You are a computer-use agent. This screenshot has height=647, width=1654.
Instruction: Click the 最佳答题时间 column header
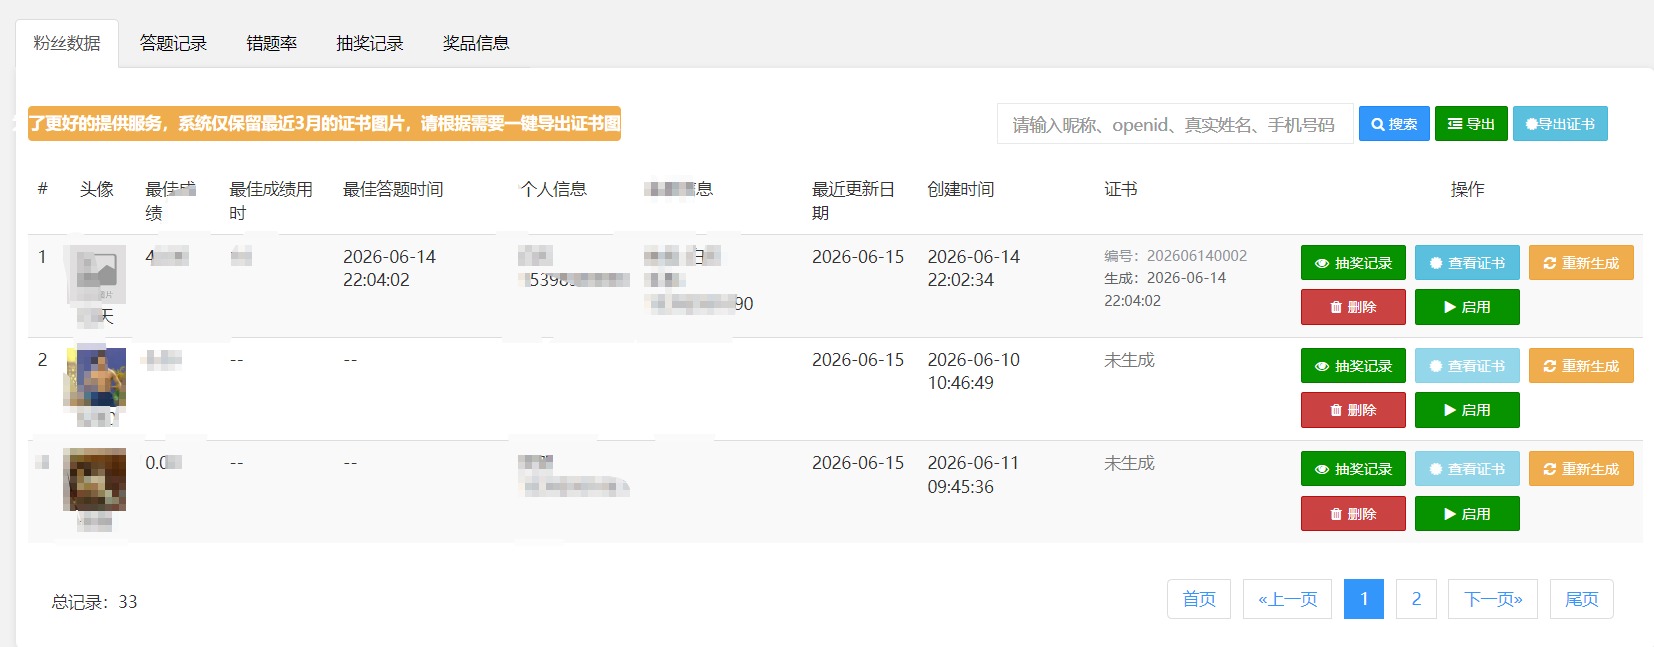pyautogui.click(x=393, y=189)
